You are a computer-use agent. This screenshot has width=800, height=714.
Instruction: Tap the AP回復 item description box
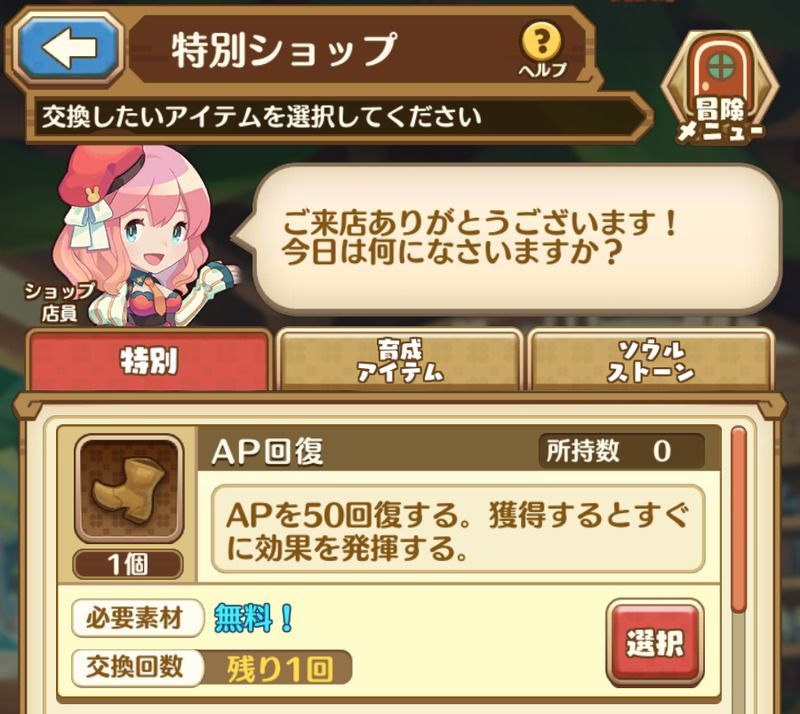pyautogui.click(x=458, y=529)
